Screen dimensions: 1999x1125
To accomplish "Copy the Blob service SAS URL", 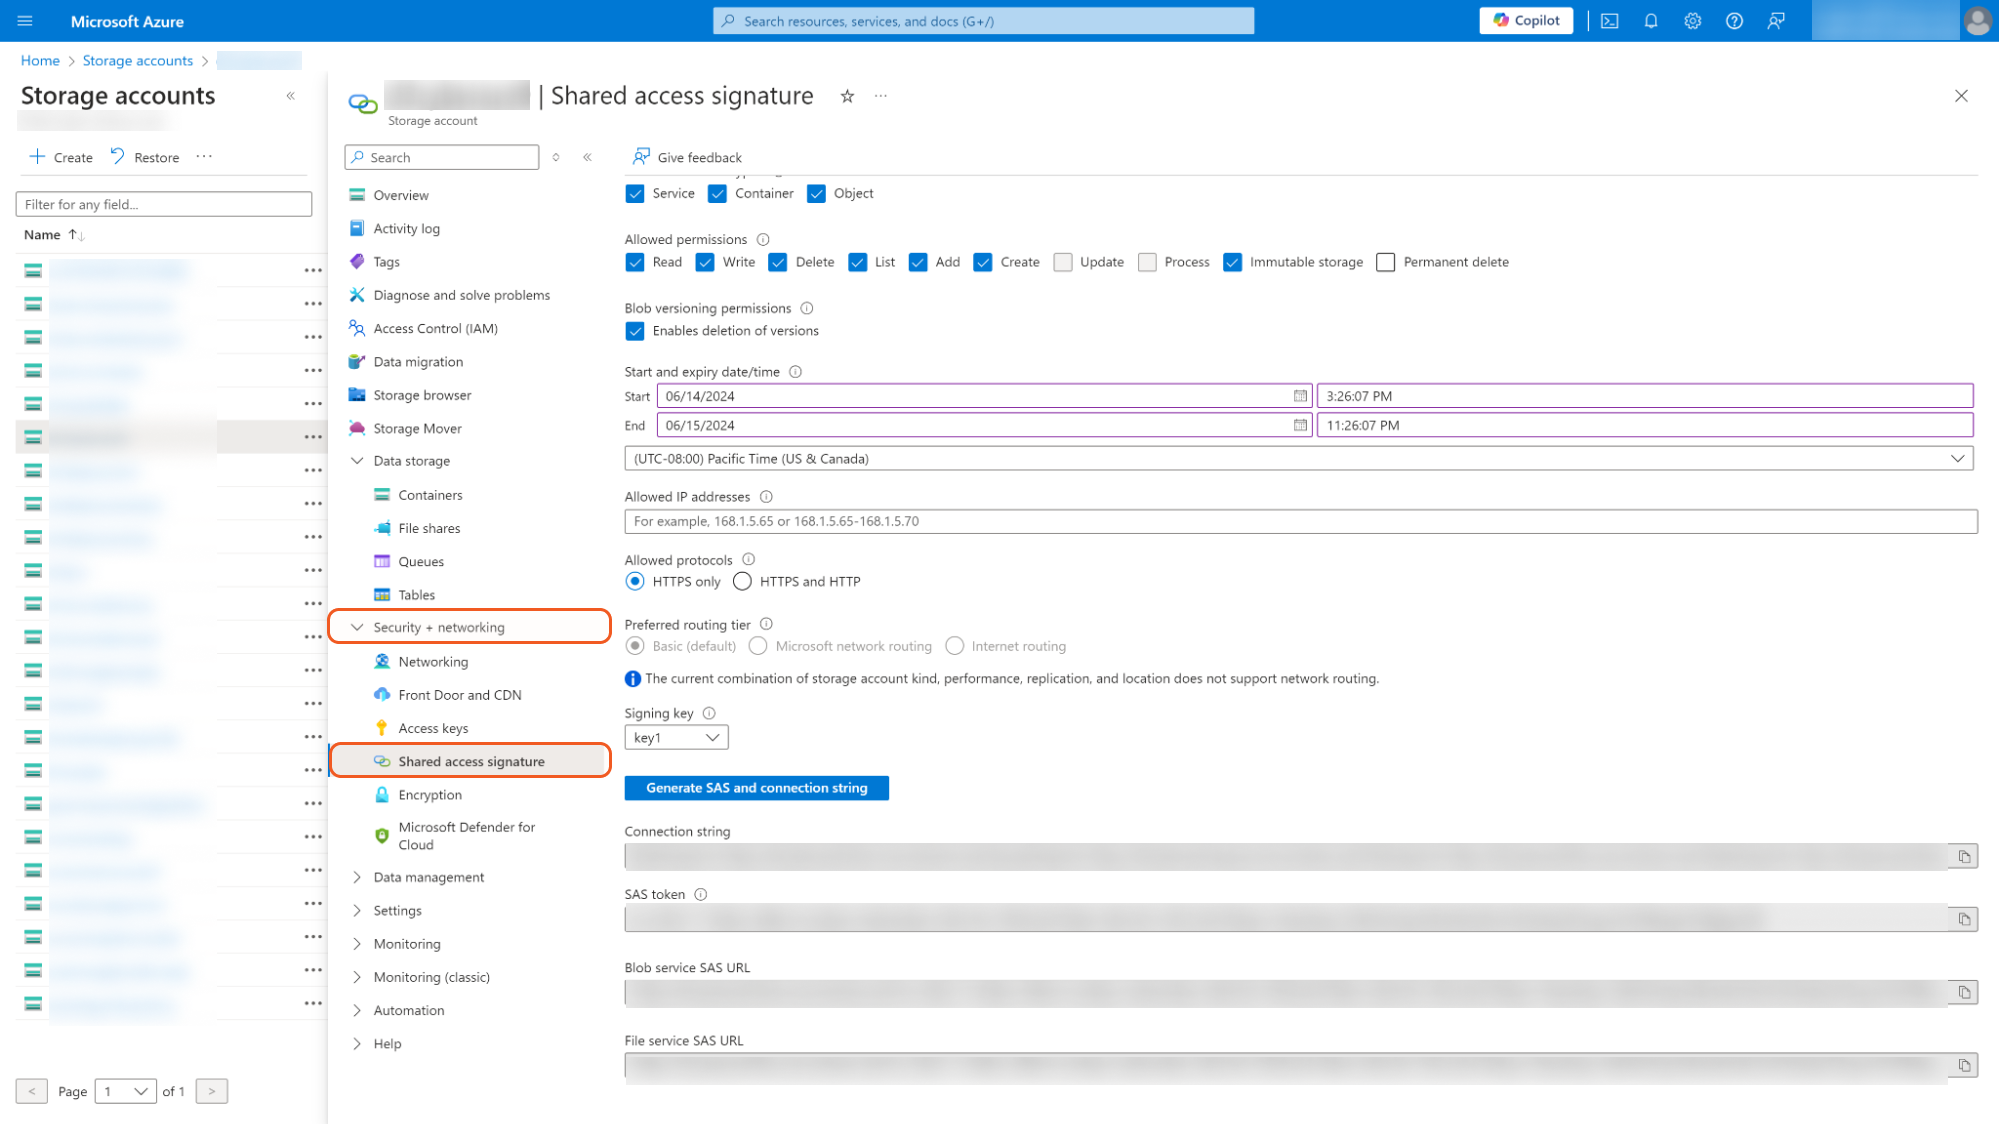I will point(1963,992).
